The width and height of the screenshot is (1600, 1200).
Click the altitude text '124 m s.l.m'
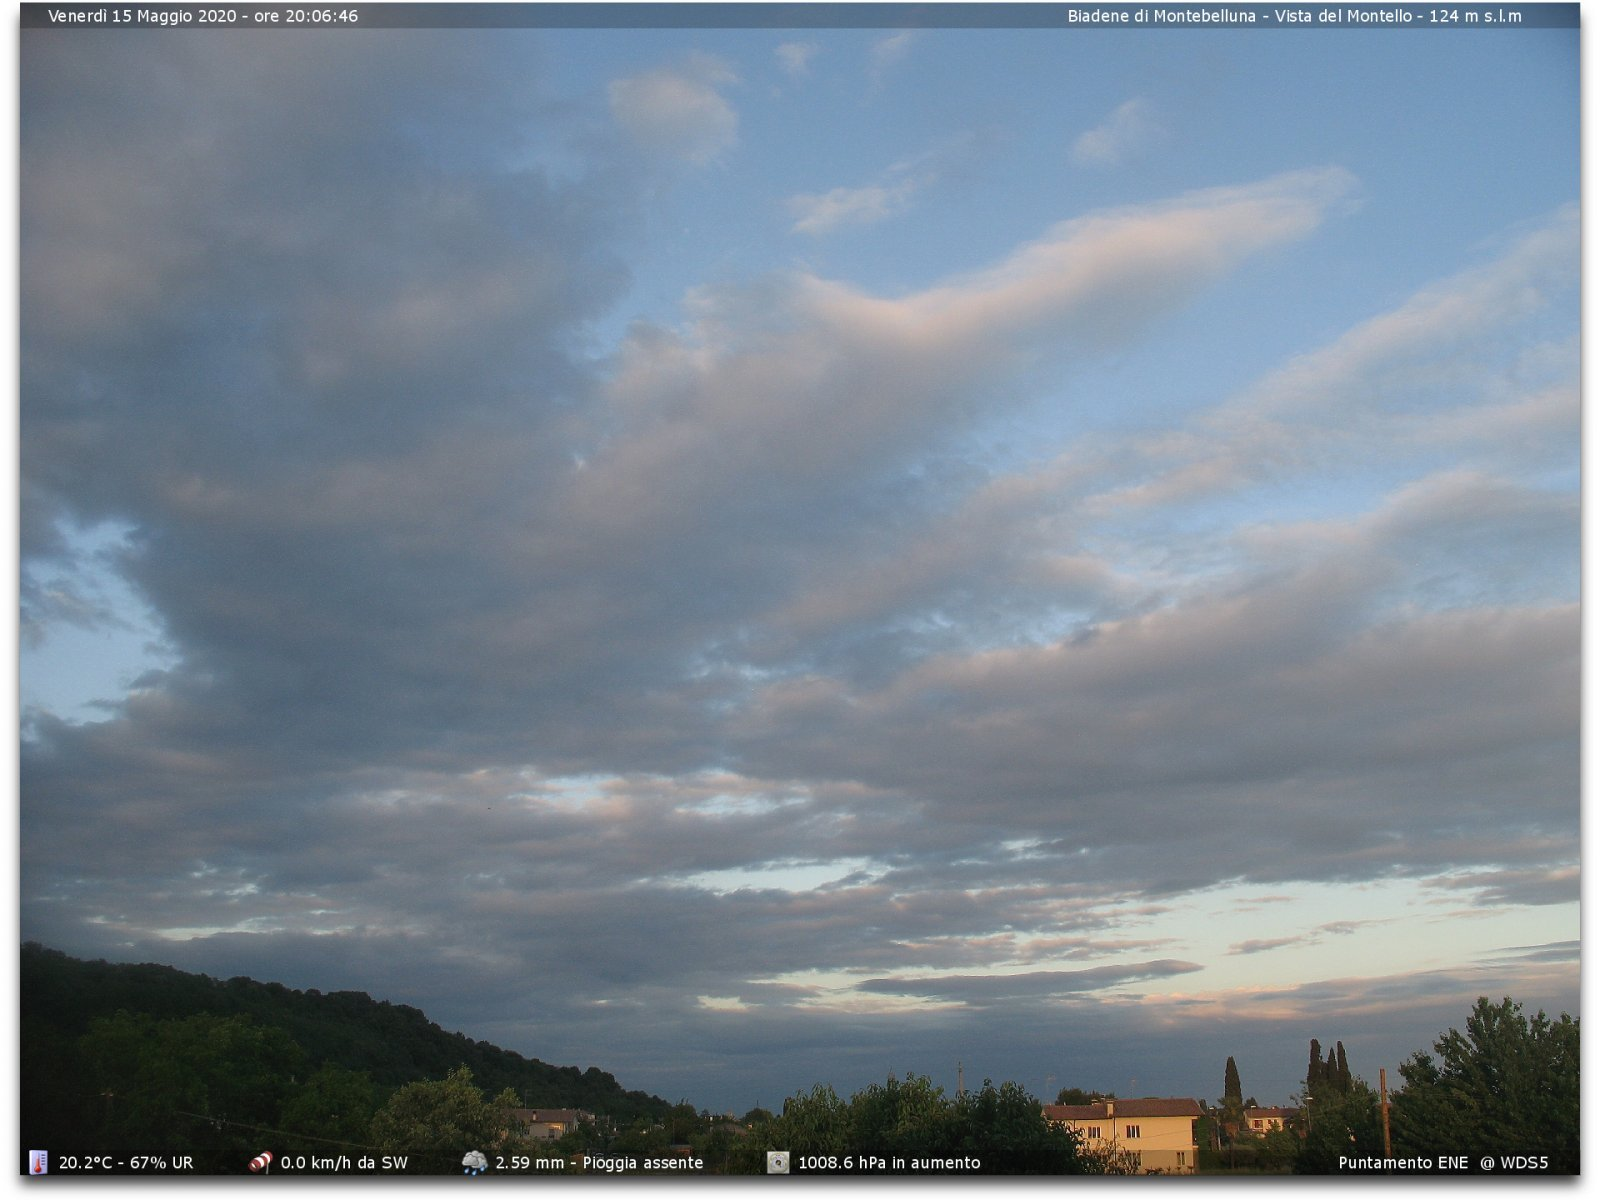tap(1475, 16)
